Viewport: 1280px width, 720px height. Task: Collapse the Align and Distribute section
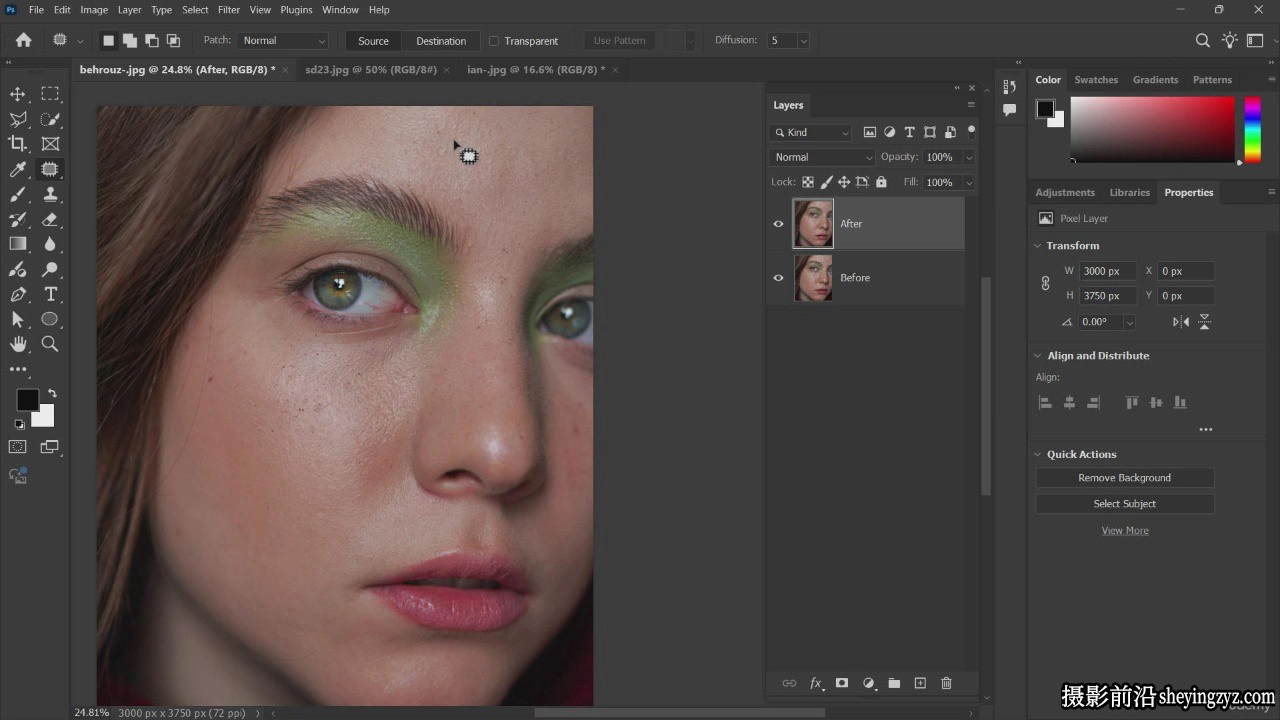1037,356
